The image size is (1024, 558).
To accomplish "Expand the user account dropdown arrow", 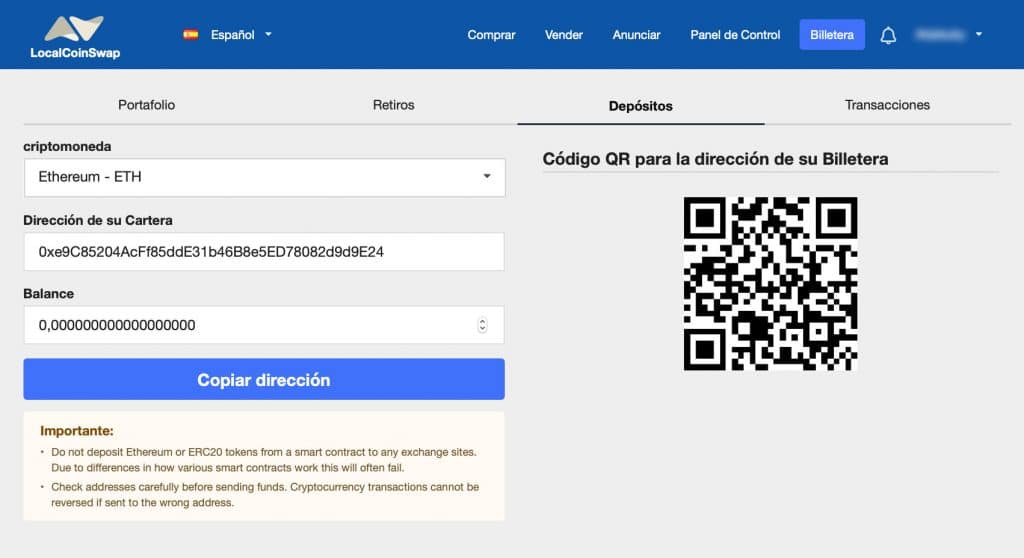I will point(979,35).
